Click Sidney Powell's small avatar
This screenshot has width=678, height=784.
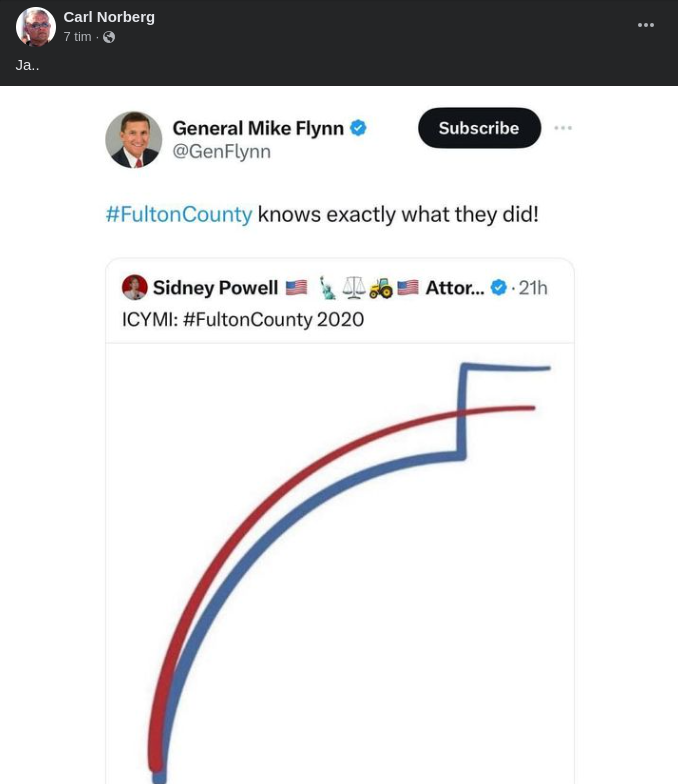coord(134,288)
